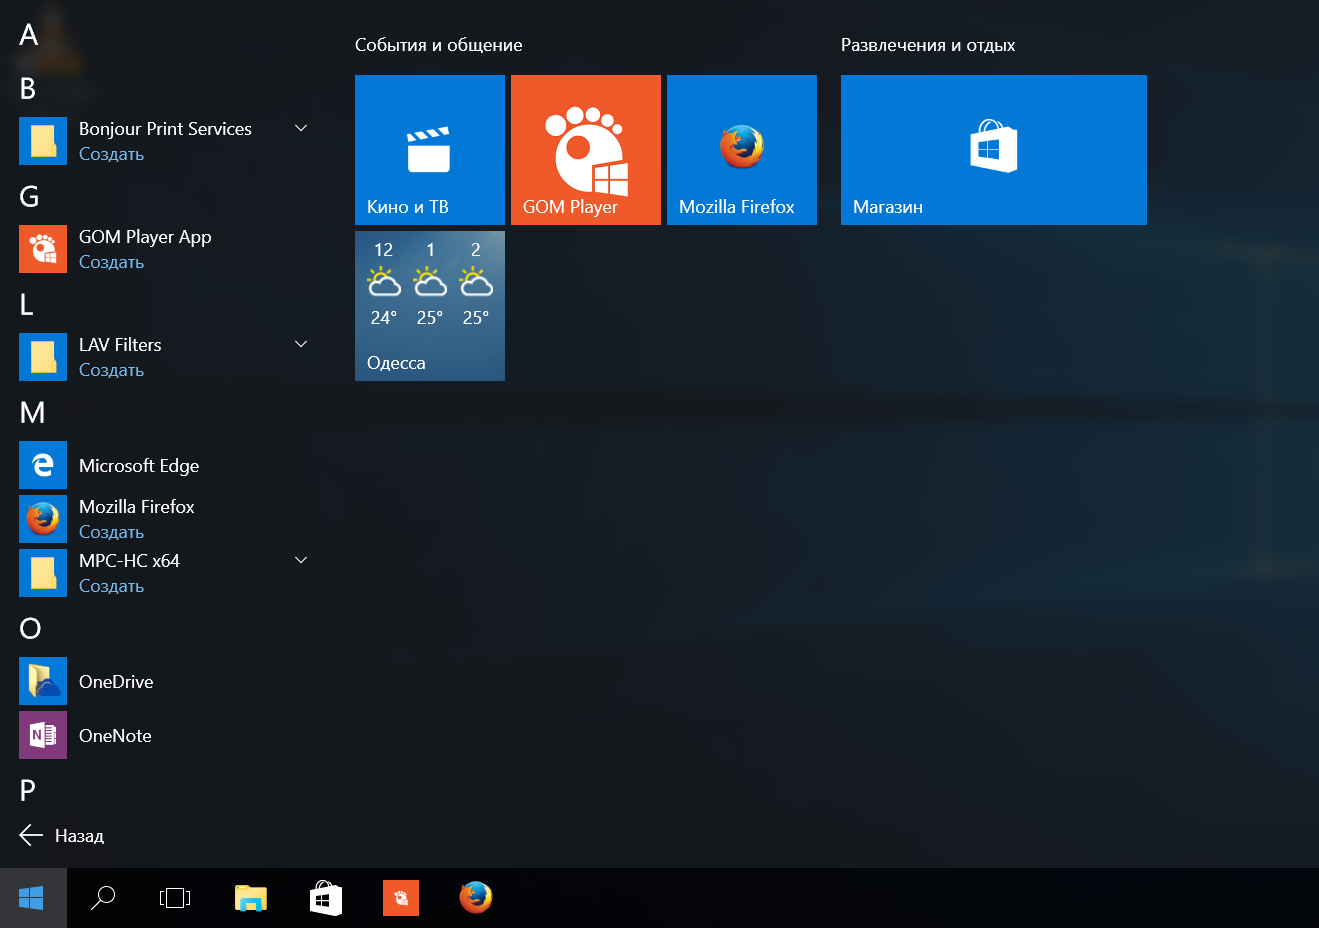Click the MPC-HC x64 folder icon

pos(43,573)
